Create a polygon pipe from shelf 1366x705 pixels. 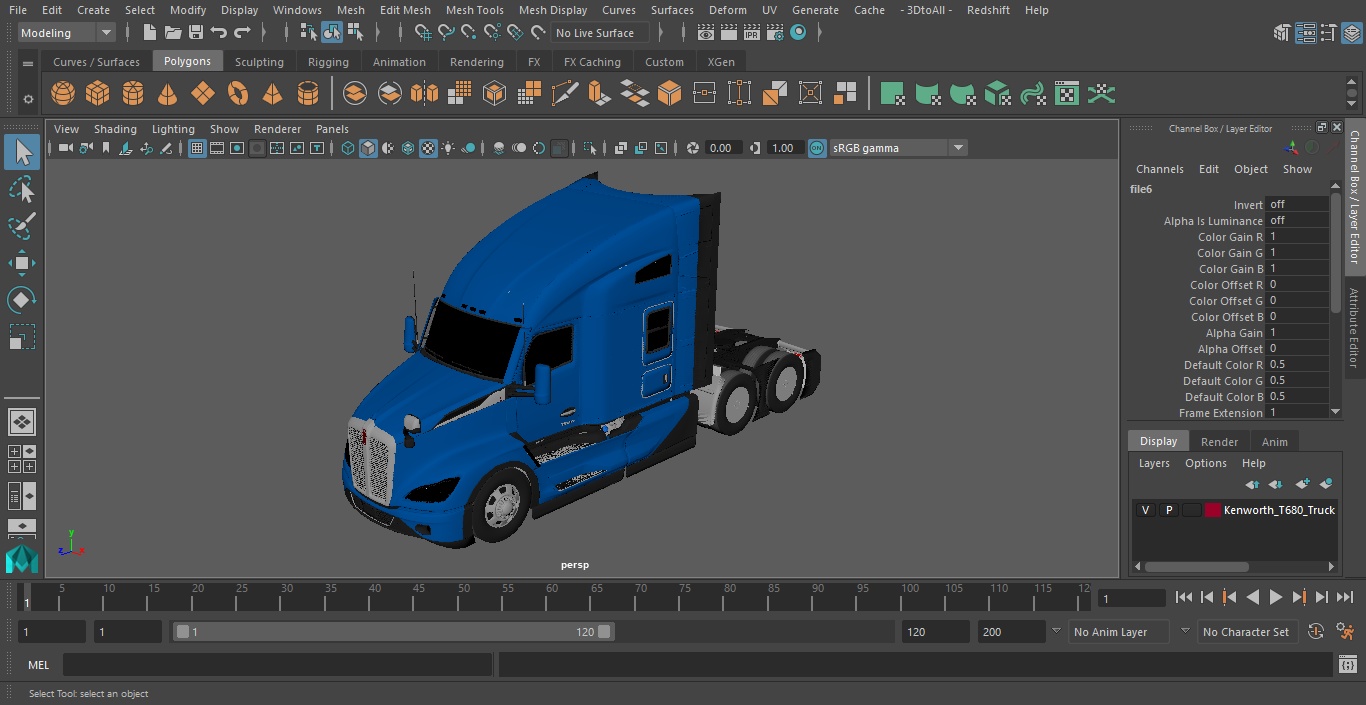point(308,94)
